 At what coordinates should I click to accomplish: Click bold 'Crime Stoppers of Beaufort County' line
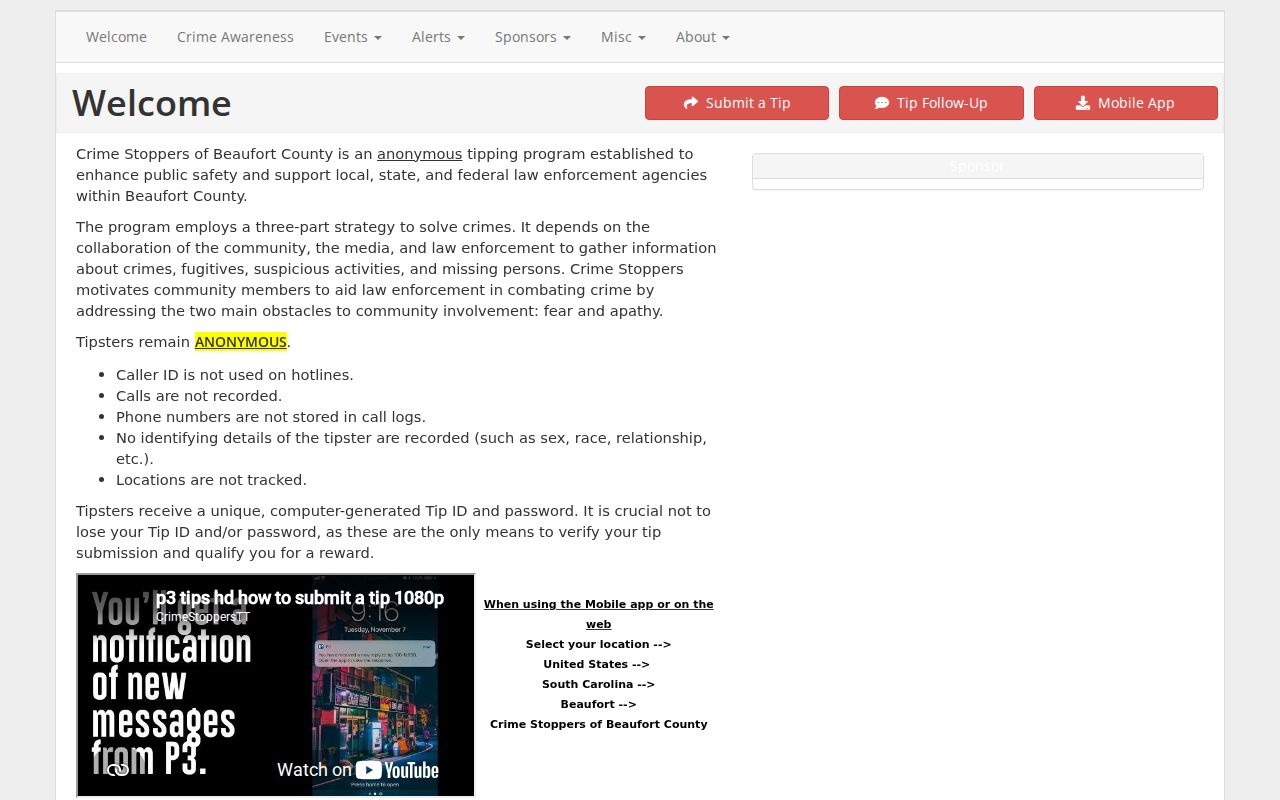pyautogui.click(x=599, y=724)
